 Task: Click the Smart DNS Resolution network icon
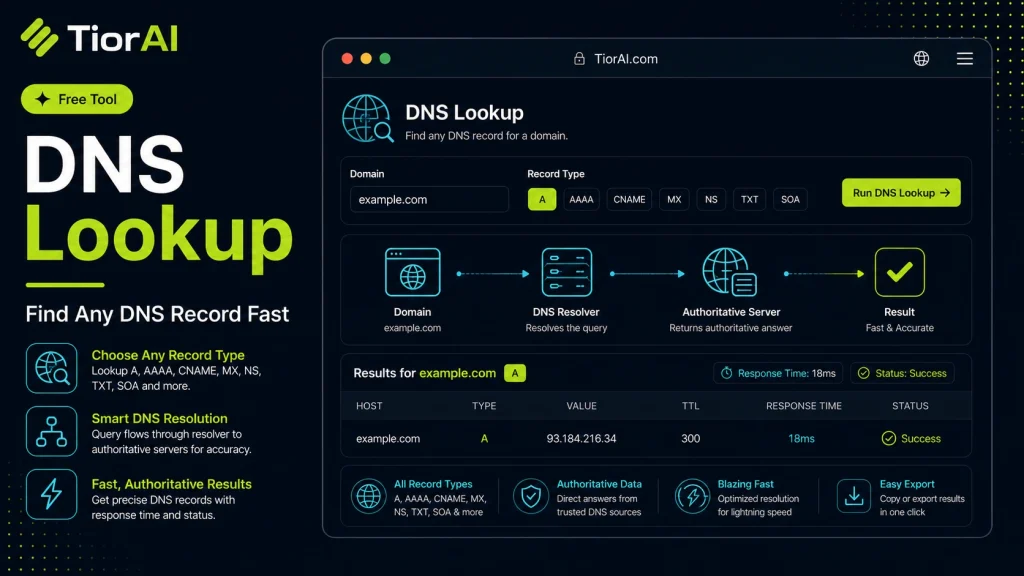click(52, 432)
